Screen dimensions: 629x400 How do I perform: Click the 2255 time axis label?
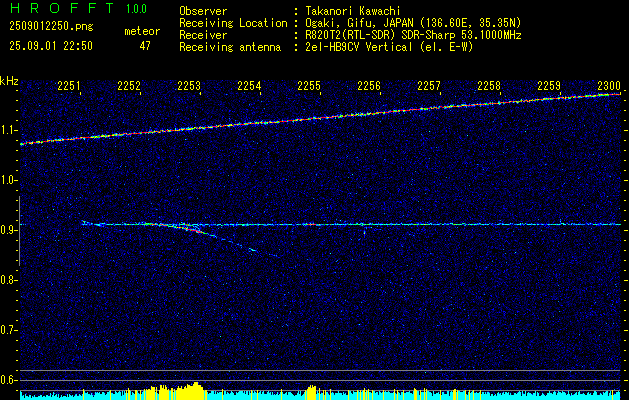pyautogui.click(x=309, y=85)
